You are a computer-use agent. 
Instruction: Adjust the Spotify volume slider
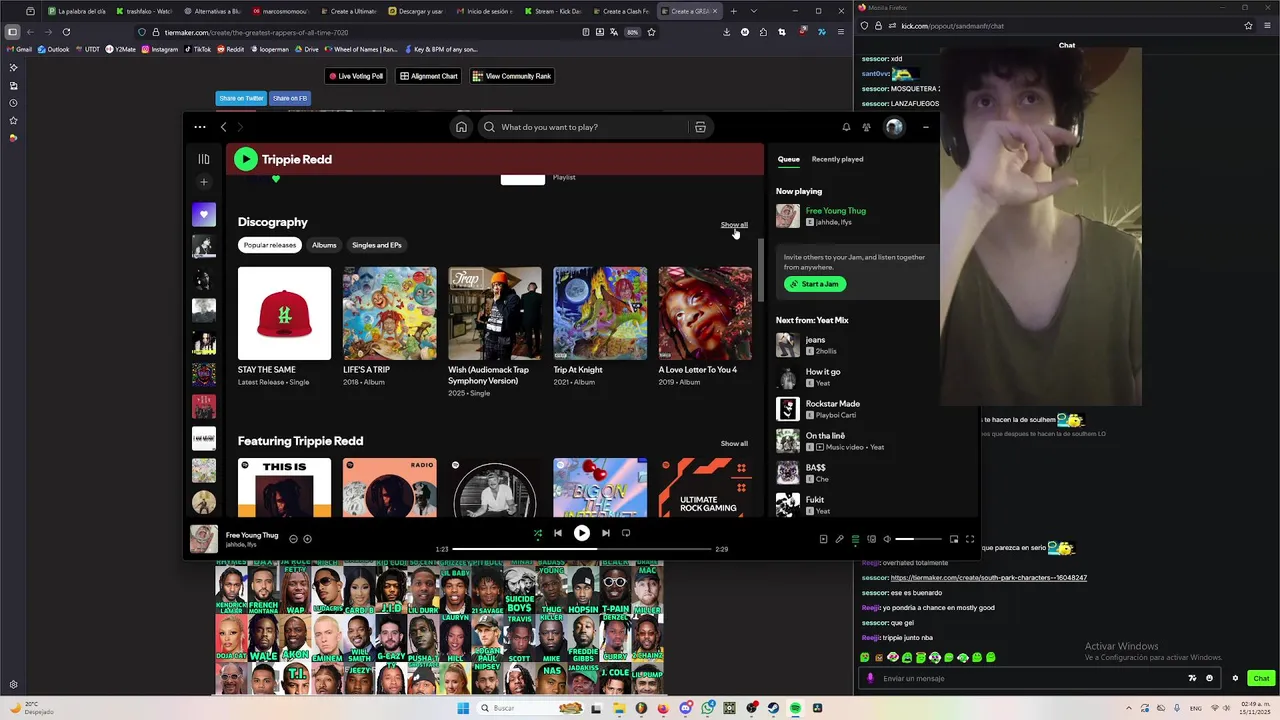coord(918,539)
